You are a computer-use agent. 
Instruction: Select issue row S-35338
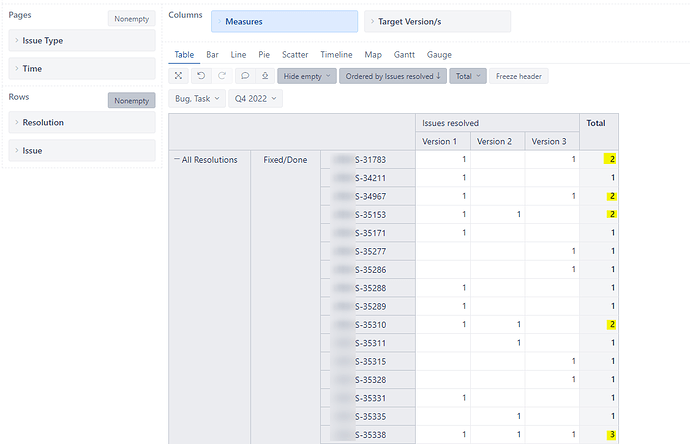click(368, 435)
